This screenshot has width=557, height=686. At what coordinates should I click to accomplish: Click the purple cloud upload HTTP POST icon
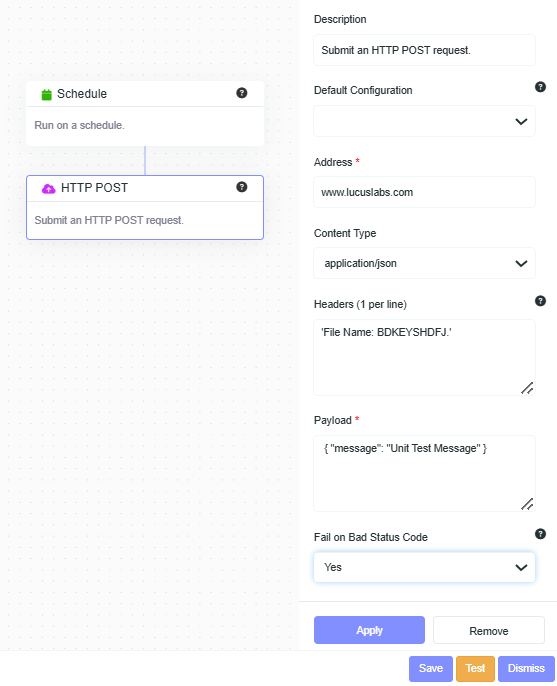[x=49, y=189]
